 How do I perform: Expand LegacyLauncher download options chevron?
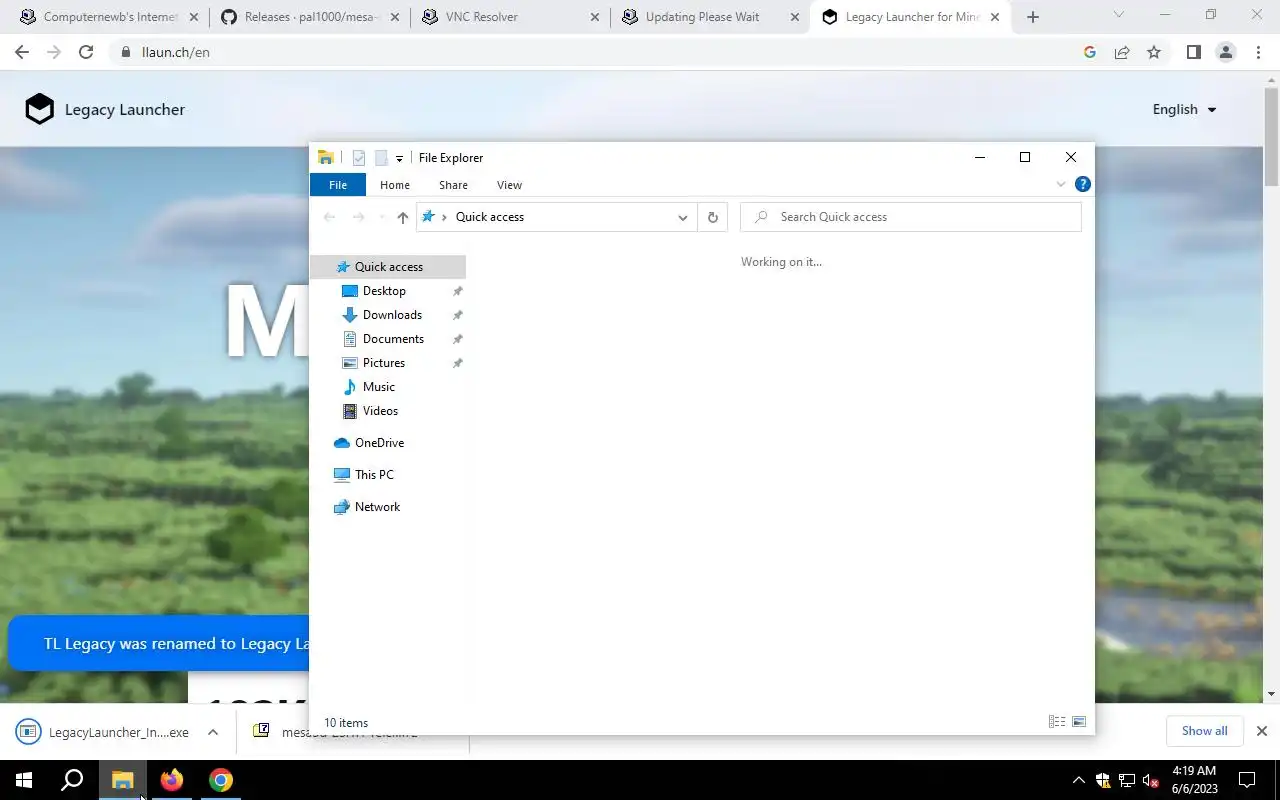coord(213,732)
